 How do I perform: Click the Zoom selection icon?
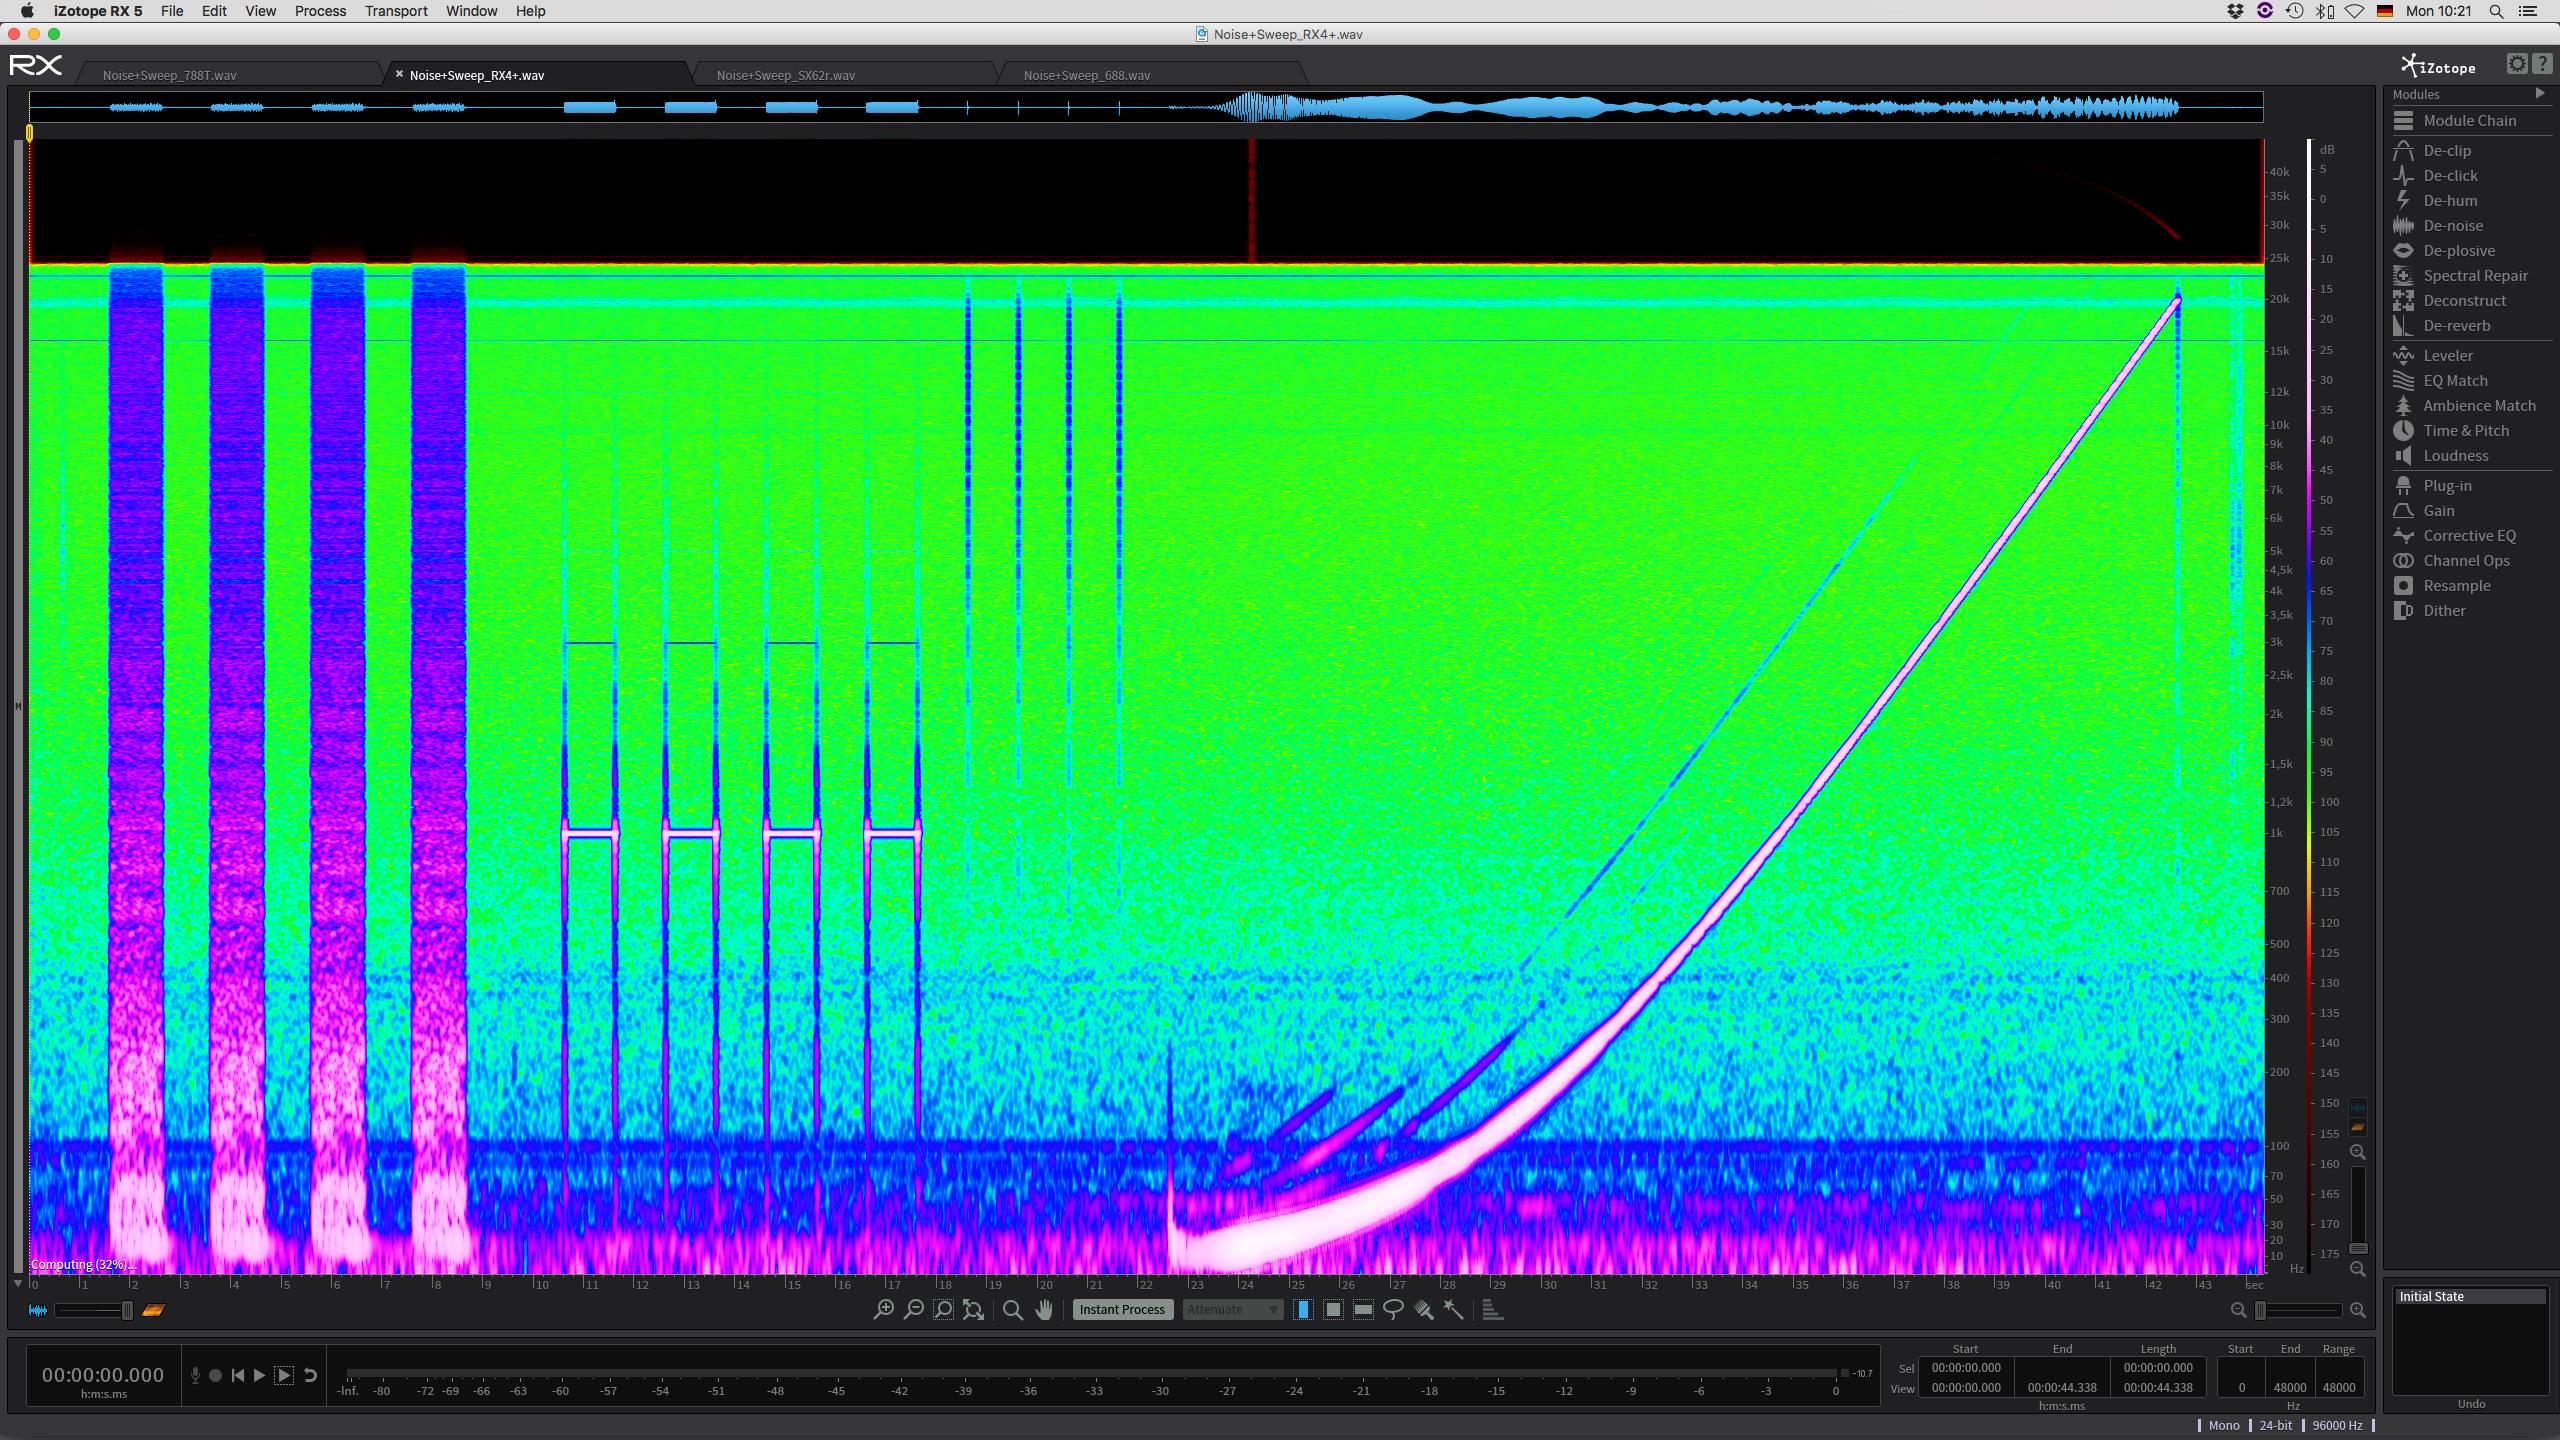tap(943, 1309)
